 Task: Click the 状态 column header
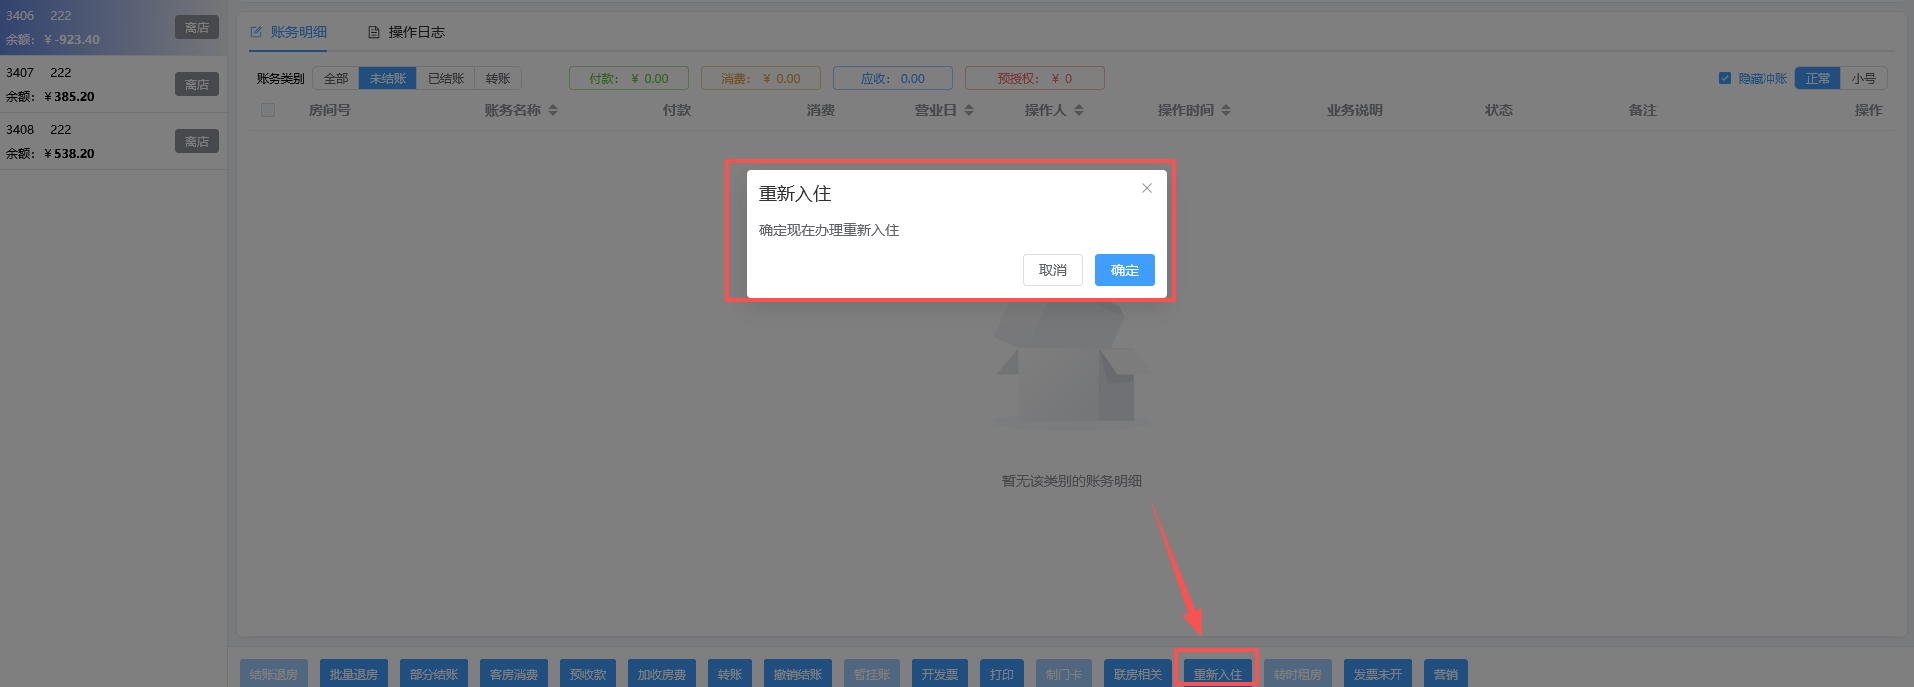pyautogui.click(x=1499, y=110)
